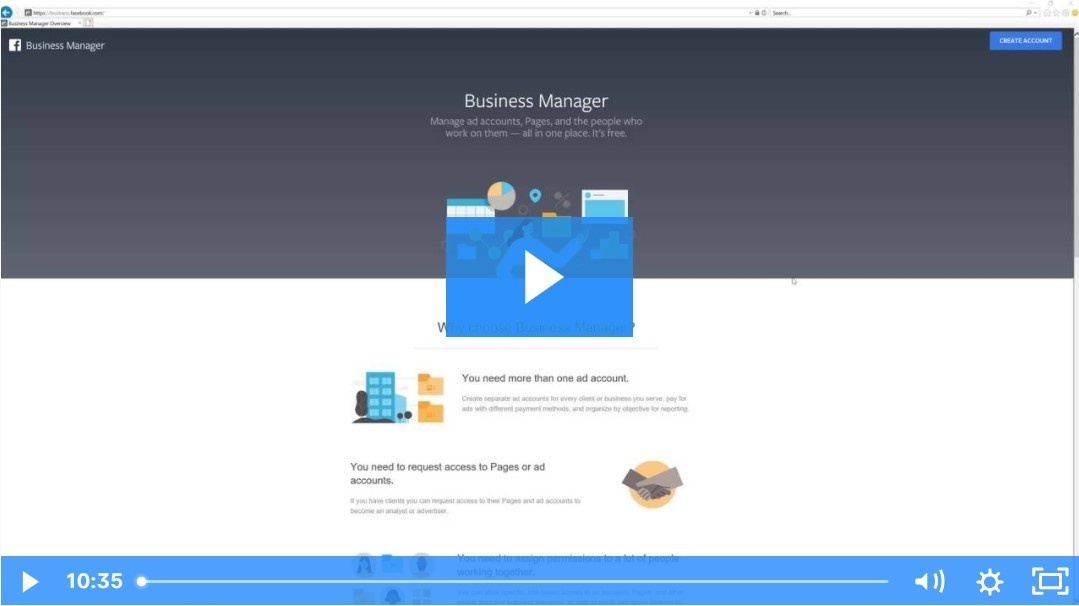The width and height of the screenshot is (1079, 606).
Task: Click the 'Manage ad accounts, Pages' subtitle text
Action: click(536, 127)
